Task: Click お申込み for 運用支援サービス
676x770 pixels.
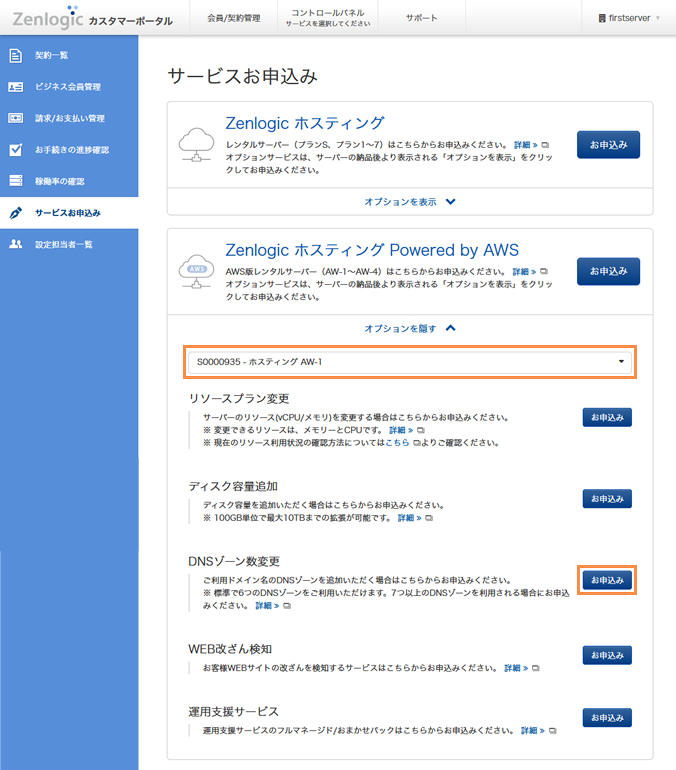Action: pyautogui.click(x=607, y=718)
